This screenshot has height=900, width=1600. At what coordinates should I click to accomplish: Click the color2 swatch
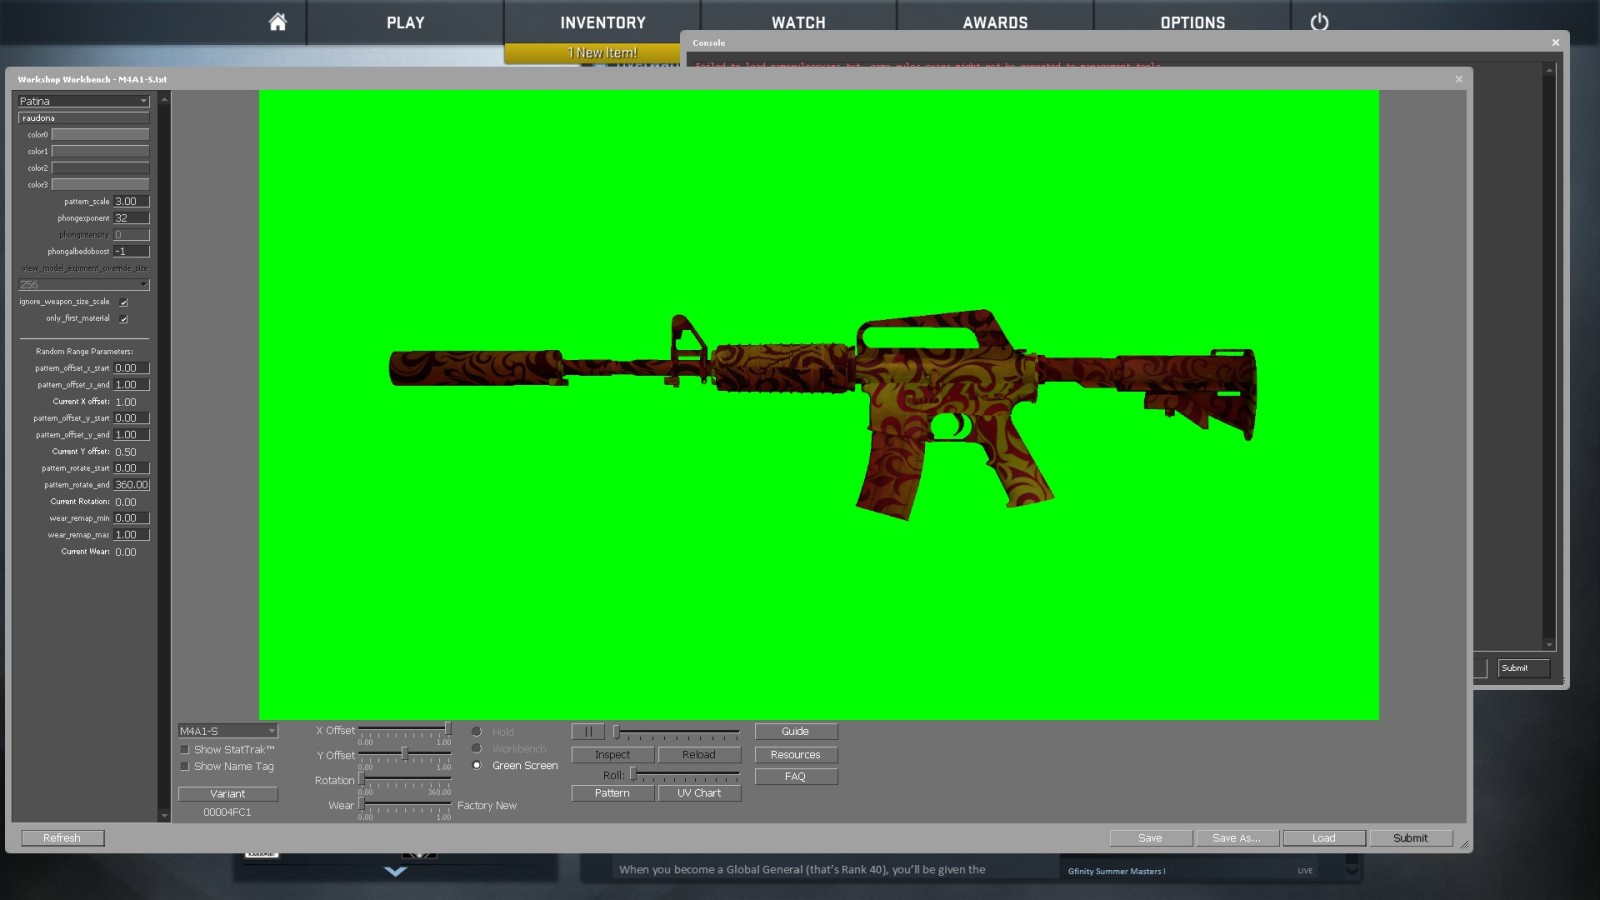coord(100,168)
